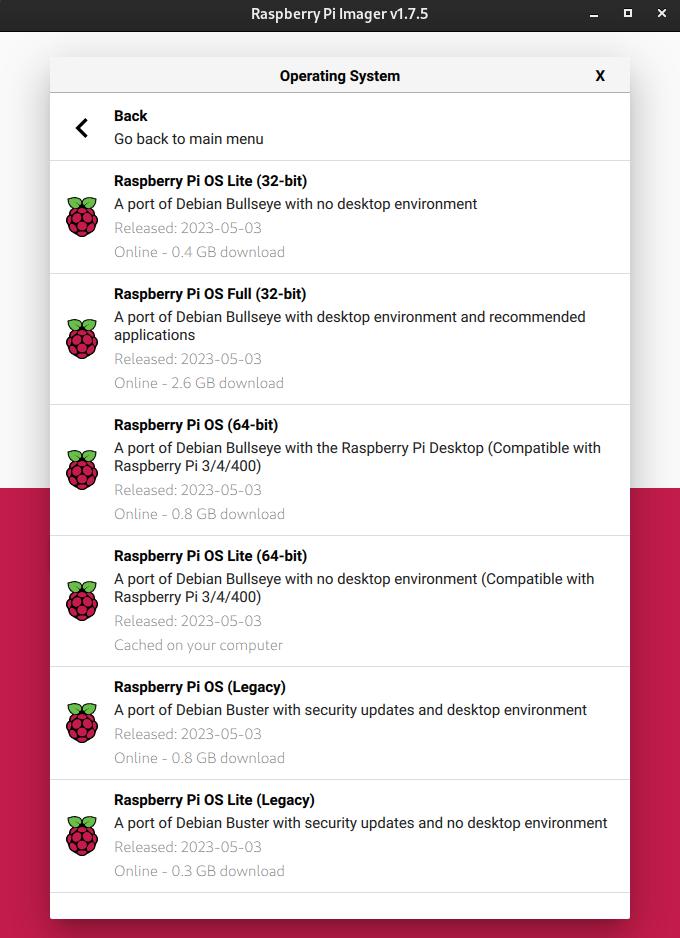Choose Raspberry Pi OS Full (32-bit) entry

pos(210,294)
